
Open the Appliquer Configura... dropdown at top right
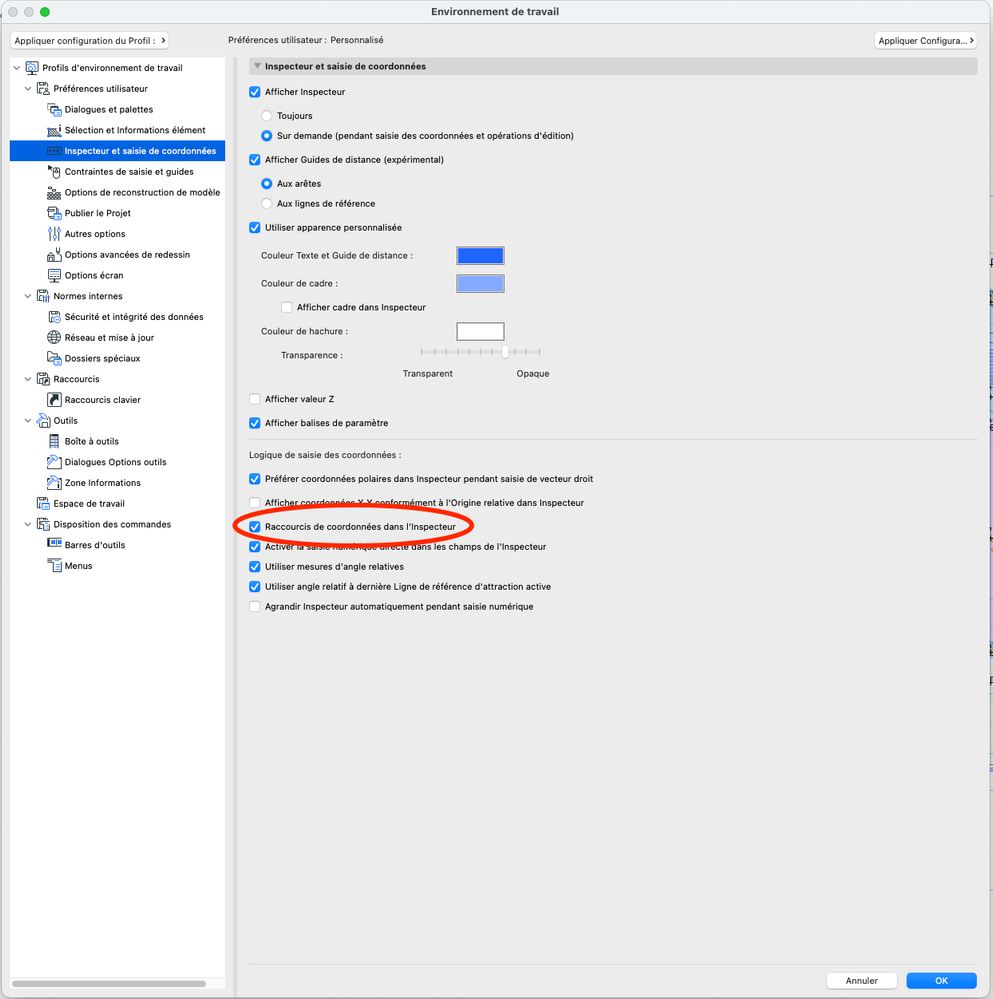(x=925, y=40)
